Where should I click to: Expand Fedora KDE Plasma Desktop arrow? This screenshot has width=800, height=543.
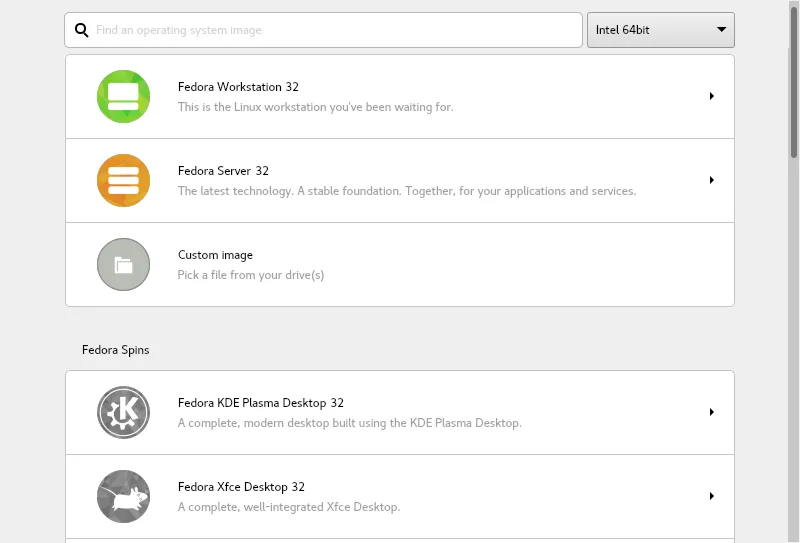[711, 412]
